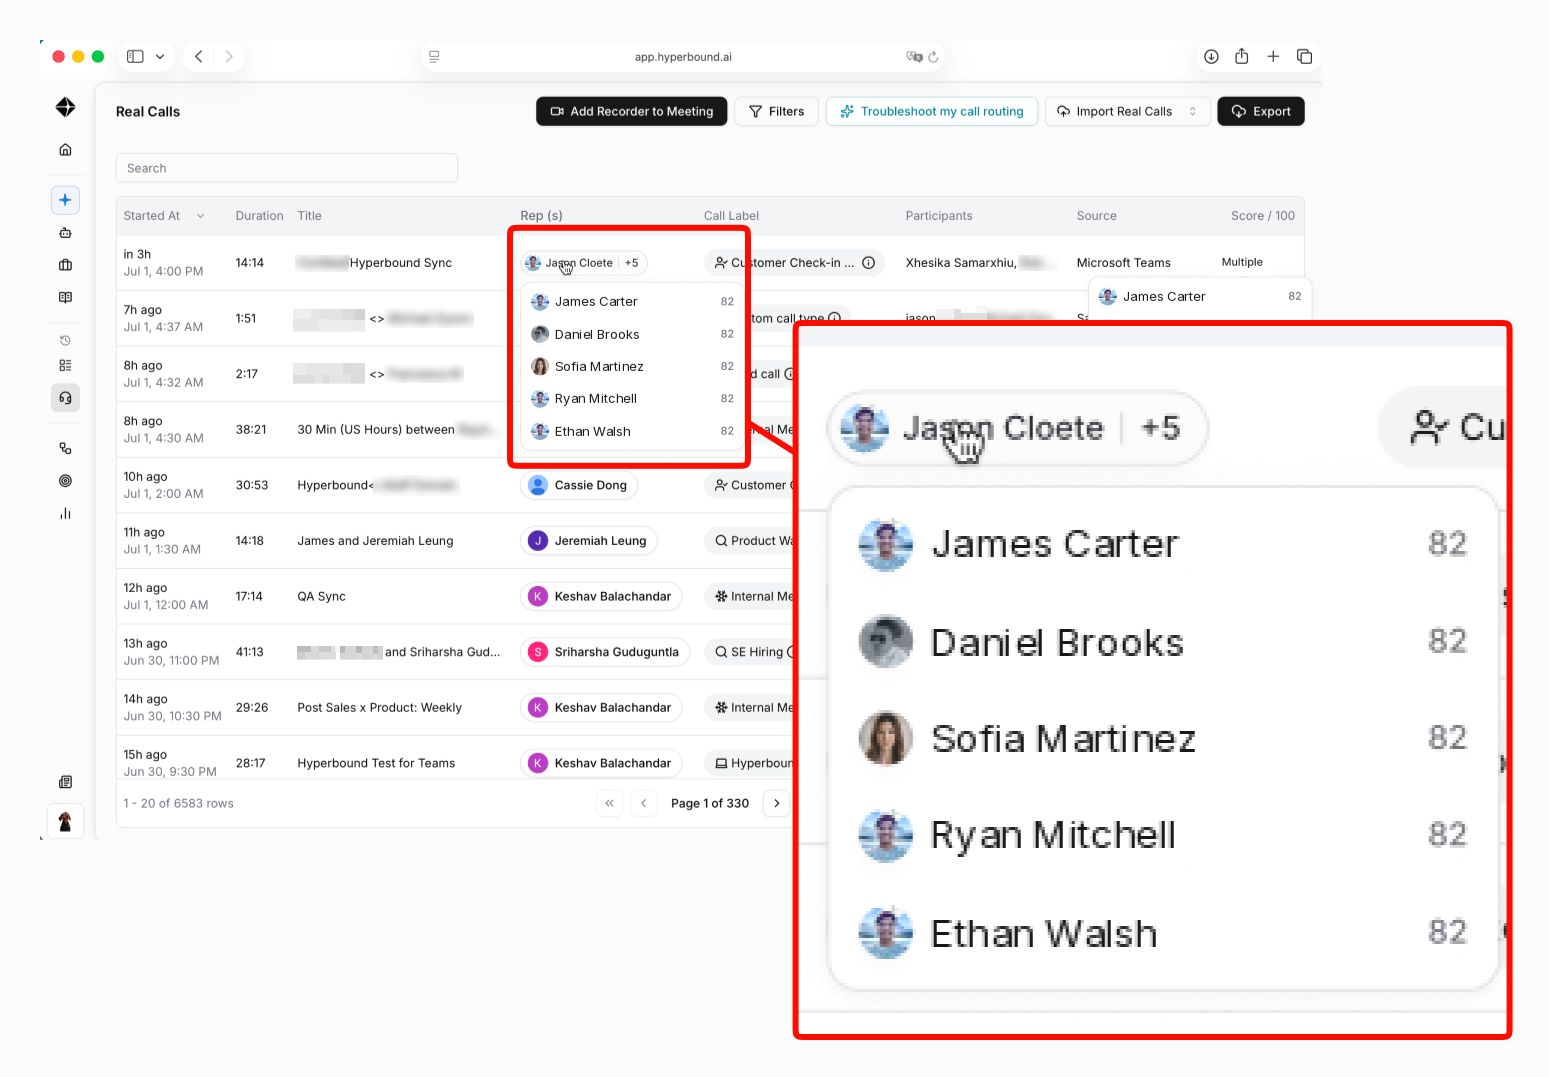Open the call routing nodes sidebar icon
1549x1077 pixels.
65,448
